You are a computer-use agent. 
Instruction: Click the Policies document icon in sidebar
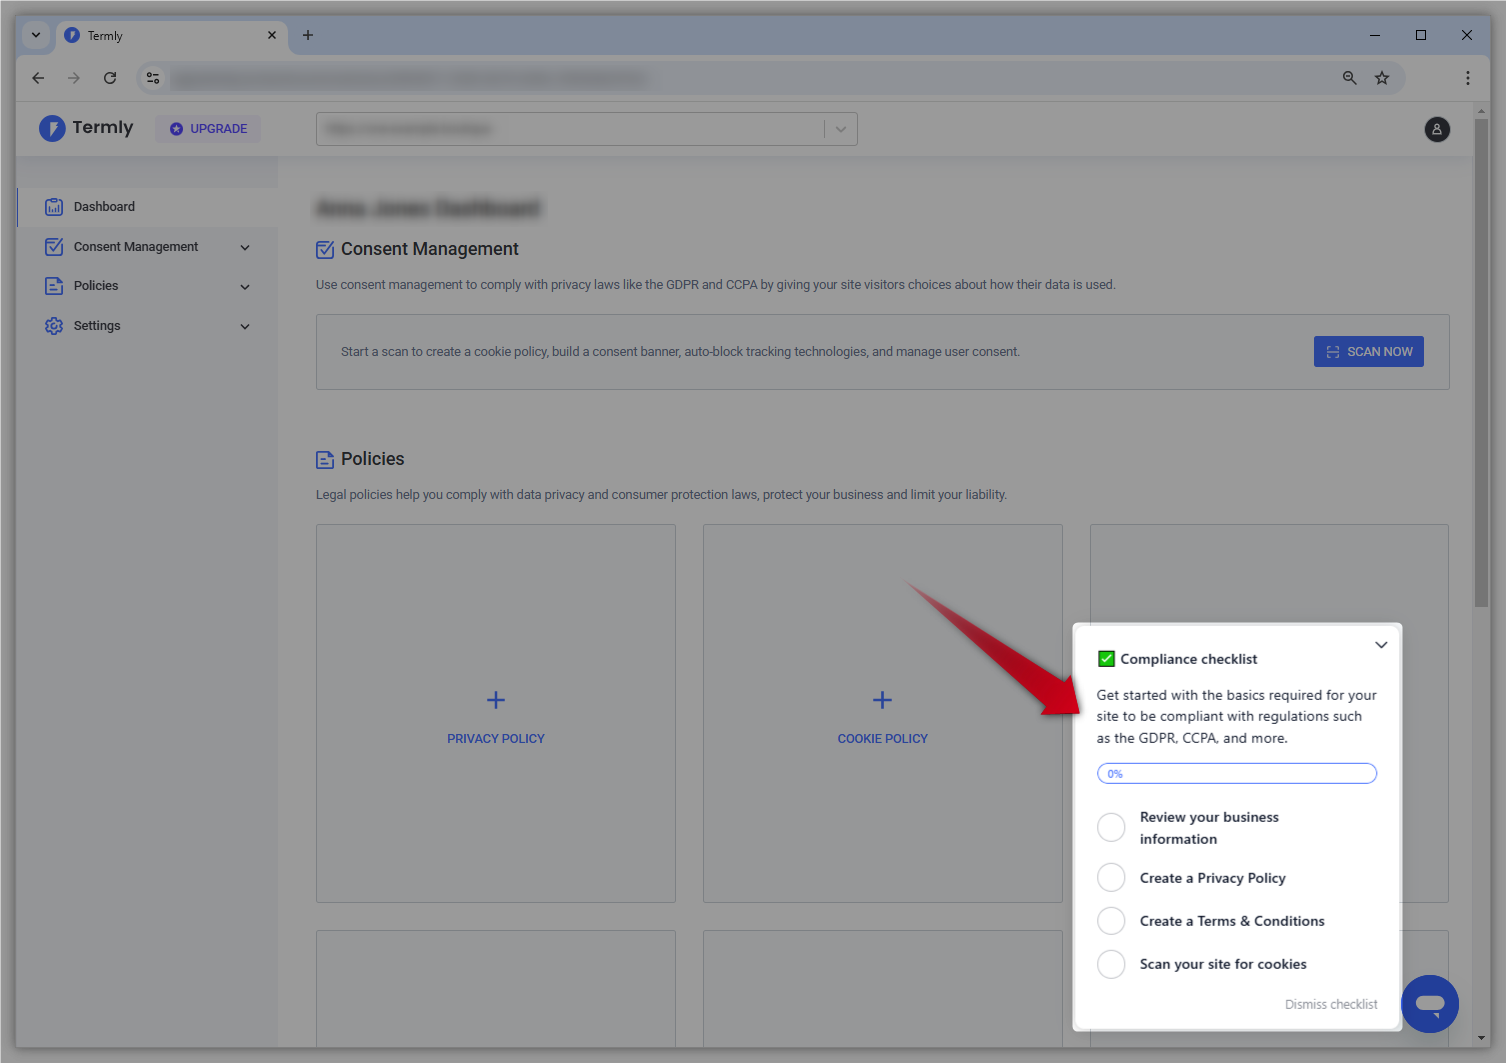(53, 285)
